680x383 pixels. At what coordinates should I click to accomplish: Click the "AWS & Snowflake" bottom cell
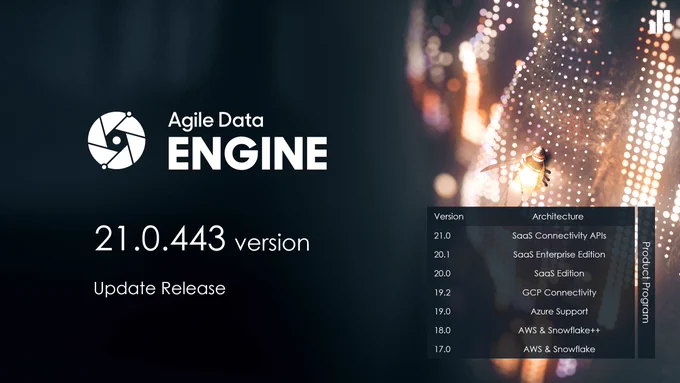559,349
